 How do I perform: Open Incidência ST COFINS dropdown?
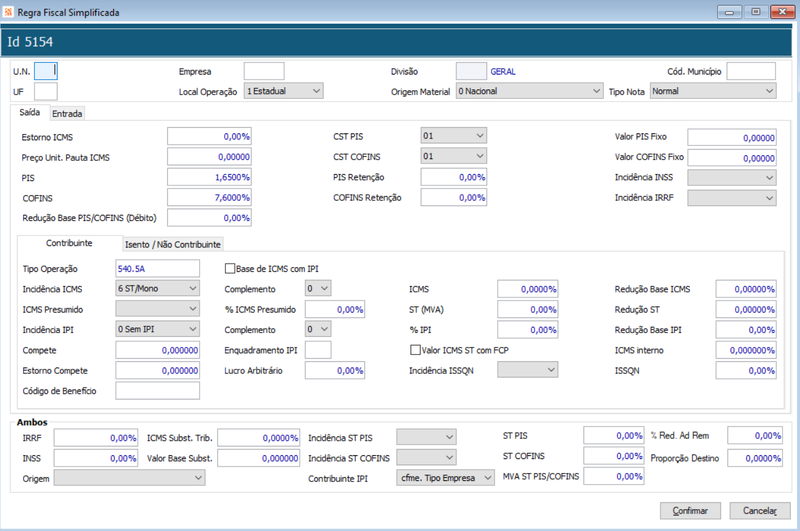(427, 458)
